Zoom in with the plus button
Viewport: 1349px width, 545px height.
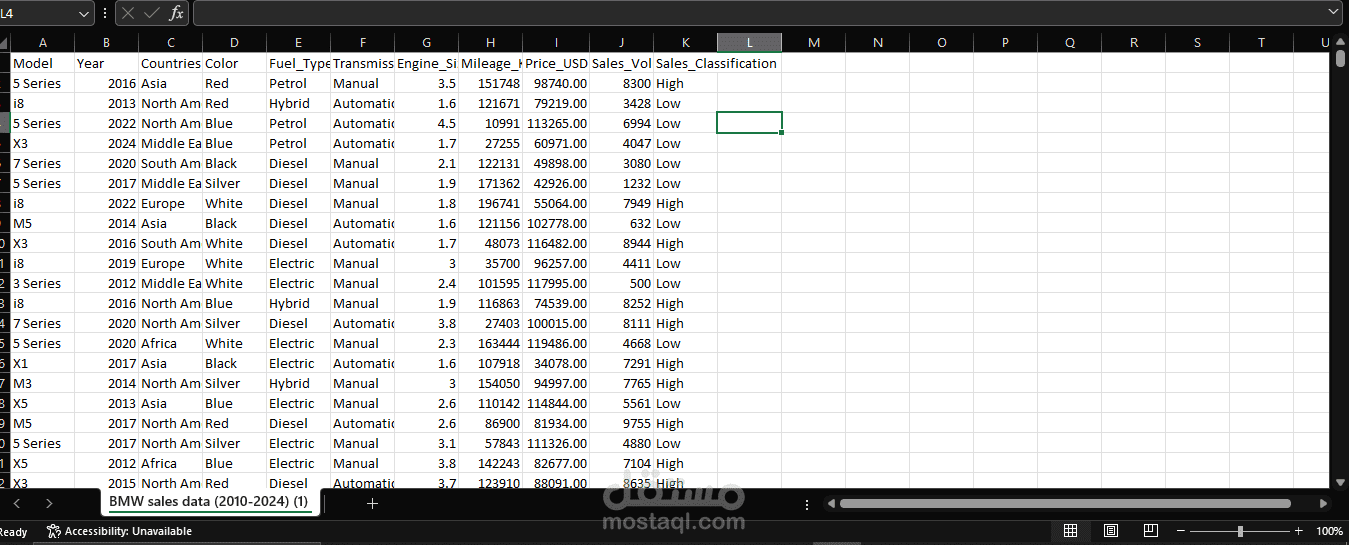pos(1299,531)
